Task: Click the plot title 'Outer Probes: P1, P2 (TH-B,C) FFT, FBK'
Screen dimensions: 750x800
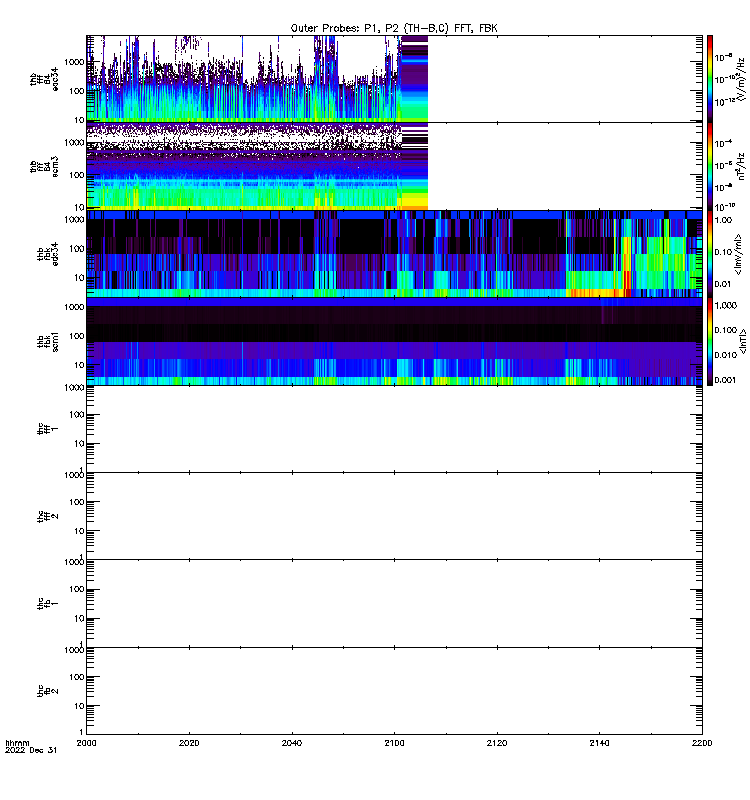Action: coord(393,29)
